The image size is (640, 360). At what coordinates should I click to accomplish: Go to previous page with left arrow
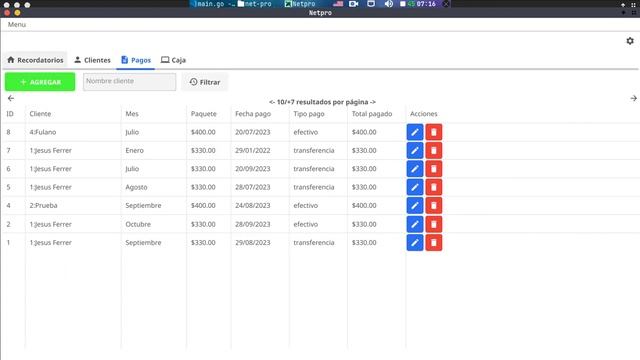click(x=11, y=98)
